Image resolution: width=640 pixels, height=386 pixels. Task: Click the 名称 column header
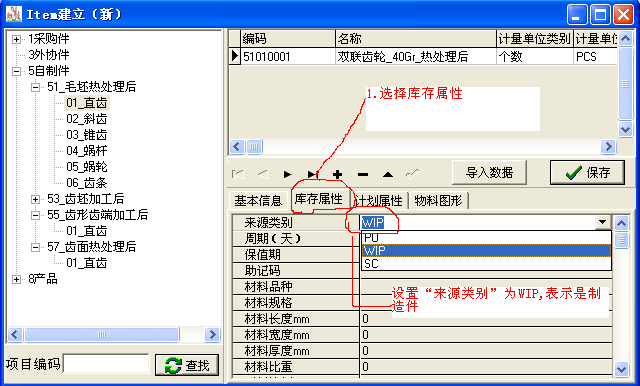[416, 39]
